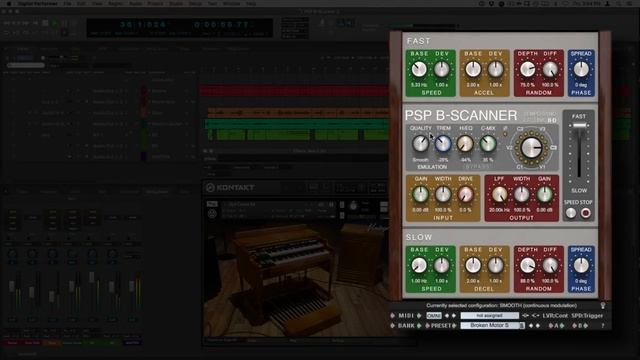Click the SLOW RANDOM DEPTH knob
The height and width of the screenshot is (360, 640).
click(527, 265)
